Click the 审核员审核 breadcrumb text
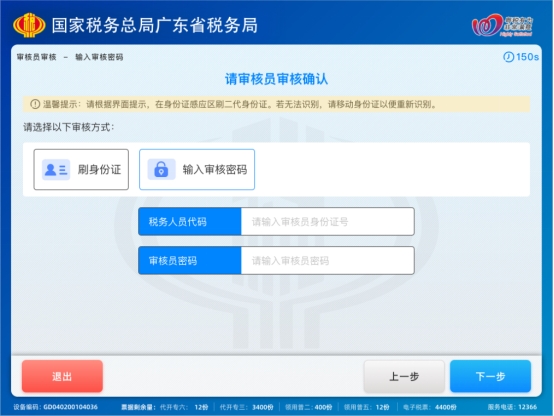The height and width of the screenshot is (416, 554). coord(37,57)
